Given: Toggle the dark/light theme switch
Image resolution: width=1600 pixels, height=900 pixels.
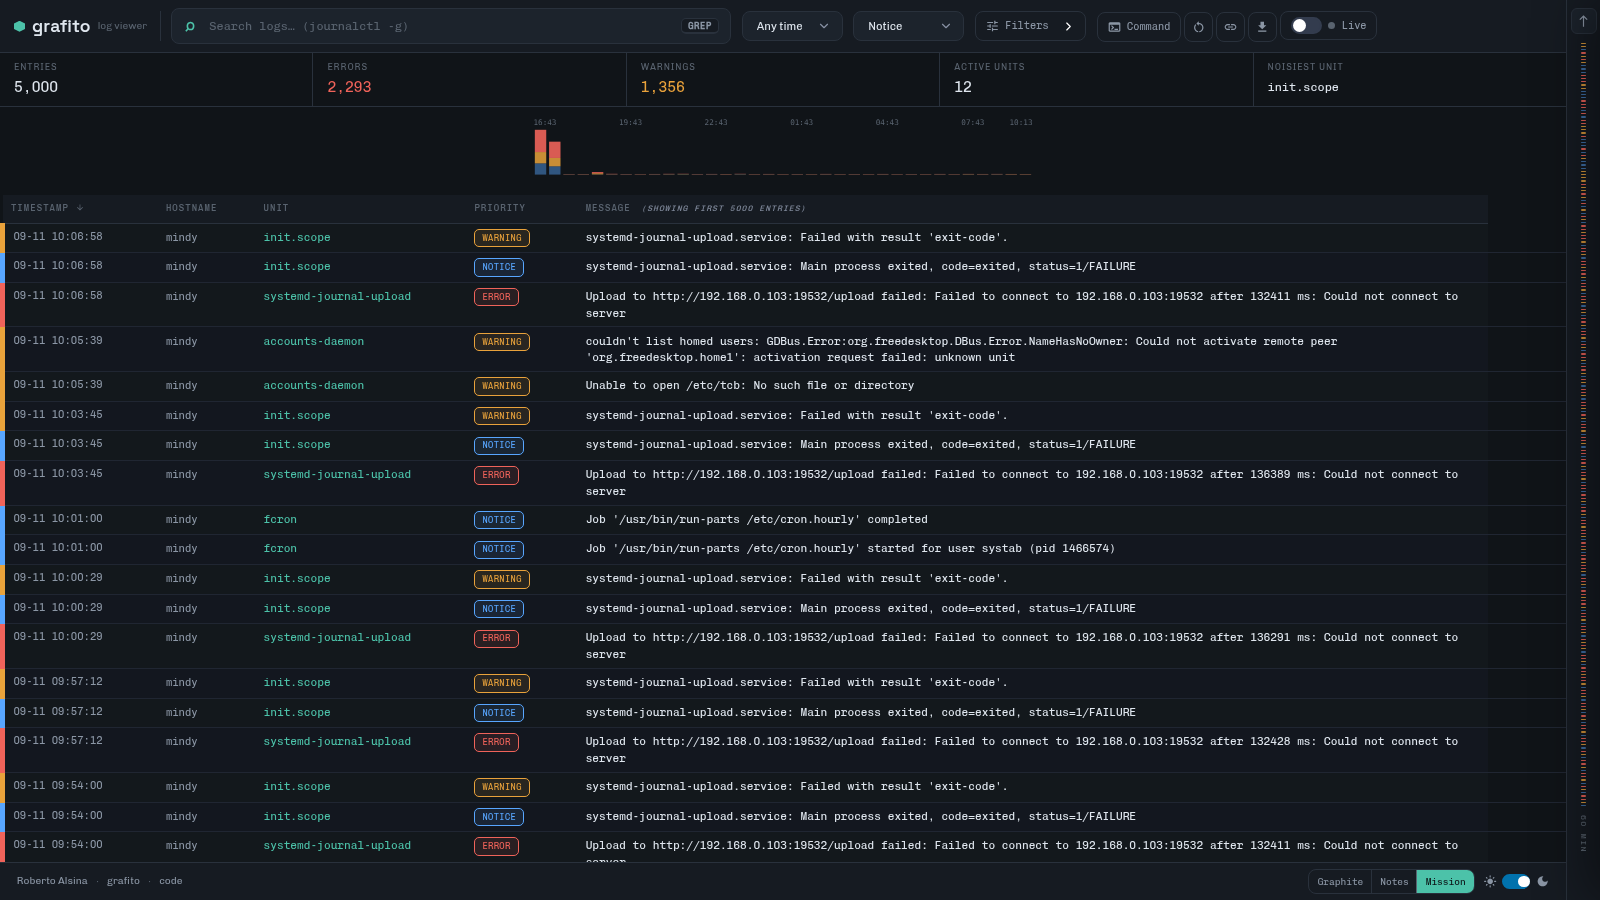Looking at the screenshot, I should [x=1516, y=881].
